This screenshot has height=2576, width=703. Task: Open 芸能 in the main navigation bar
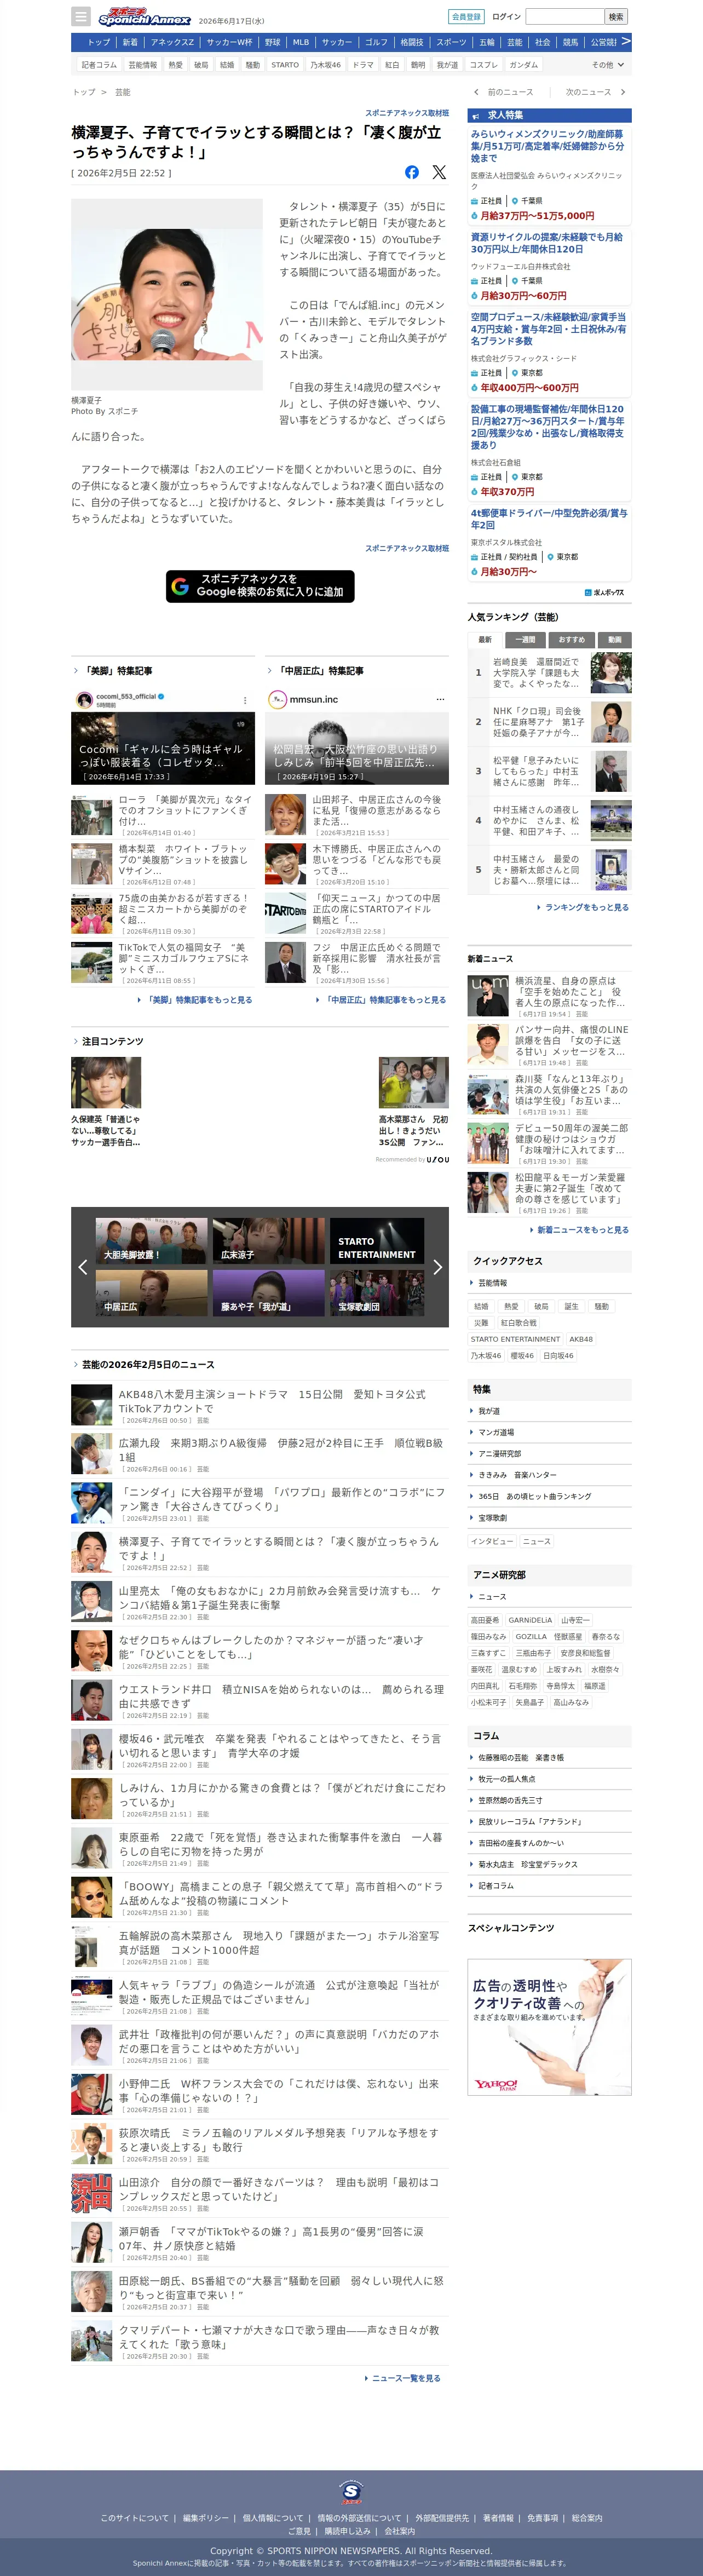pyautogui.click(x=515, y=43)
